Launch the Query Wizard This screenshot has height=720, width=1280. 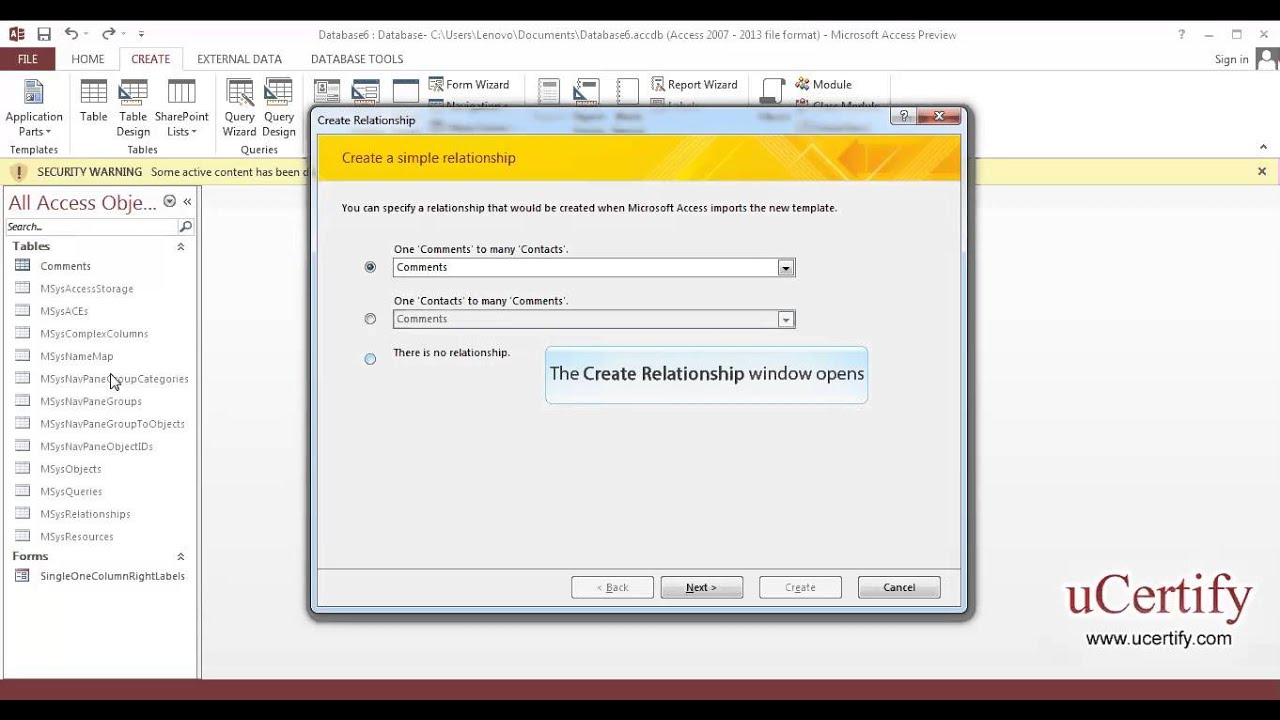[x=240, y=108]
